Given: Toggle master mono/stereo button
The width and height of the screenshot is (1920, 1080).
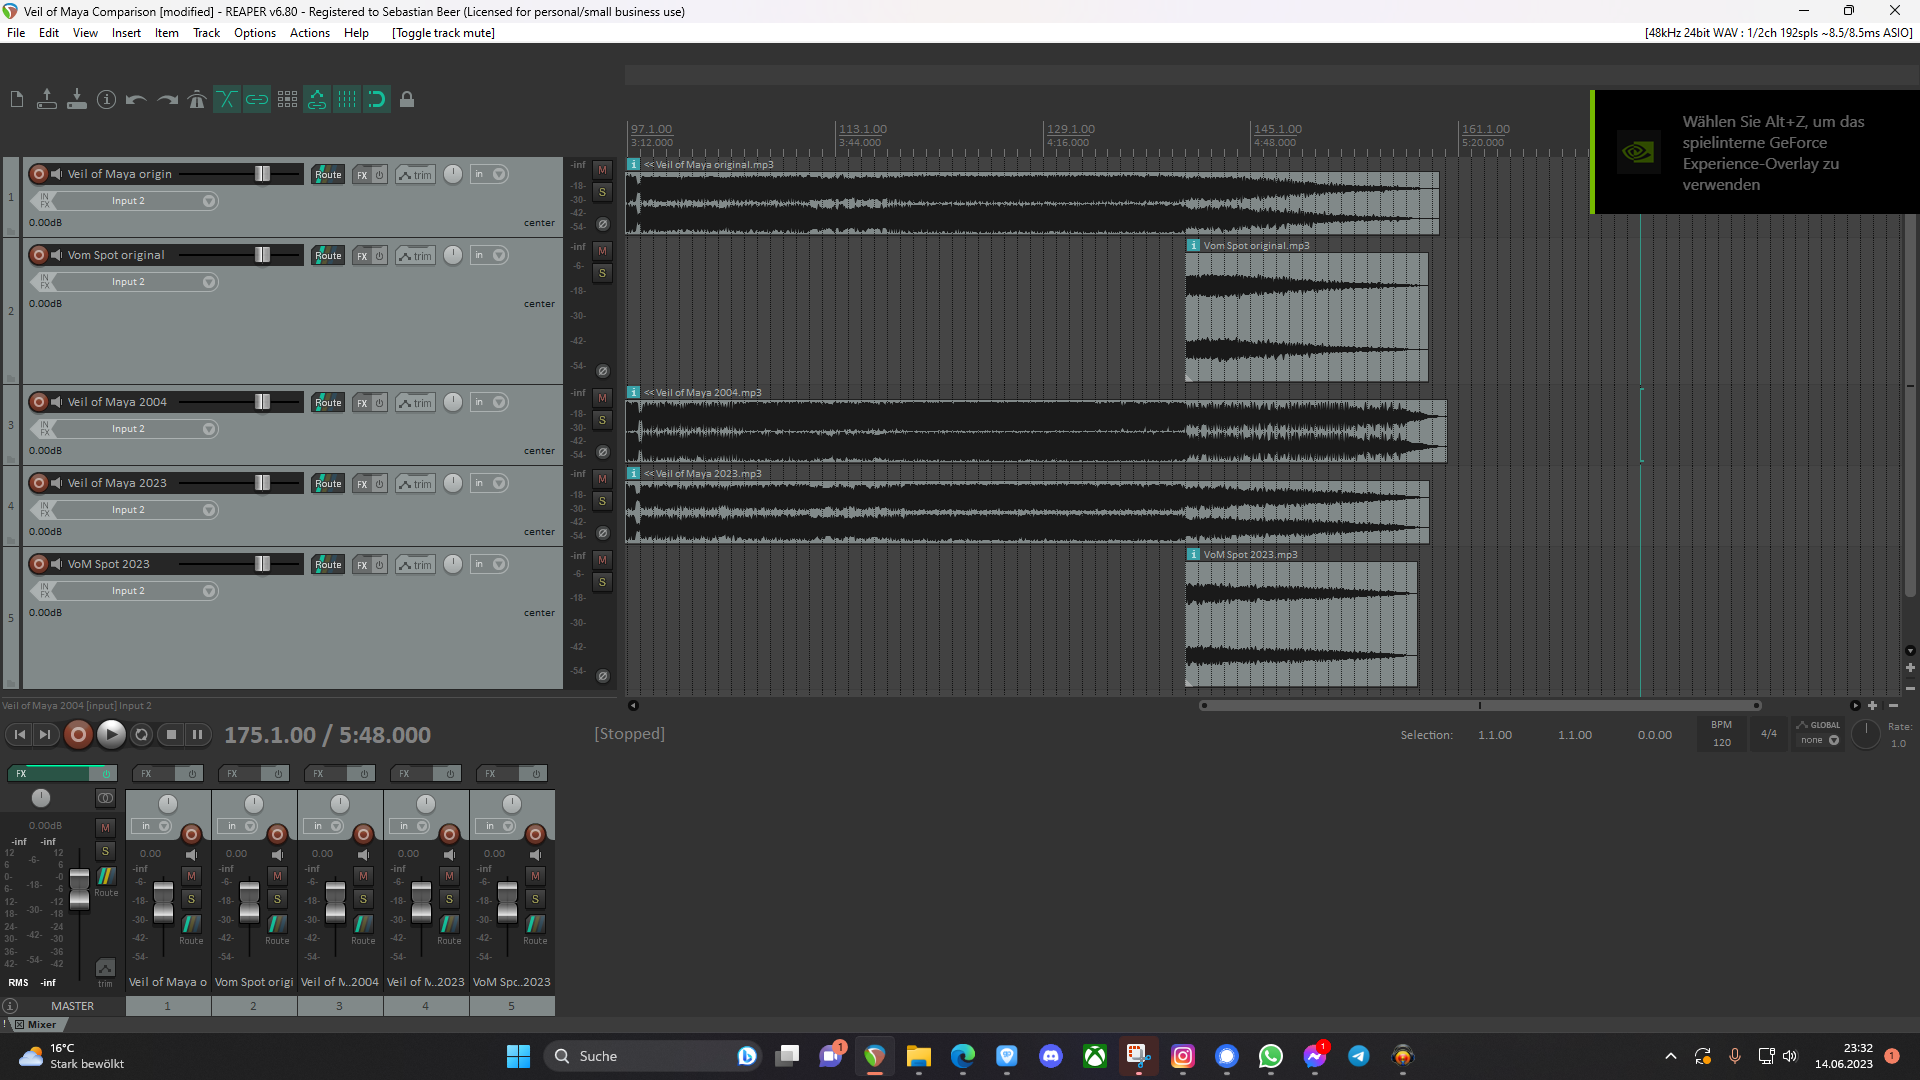Looking at the screenshot, I should coord(105,798).
